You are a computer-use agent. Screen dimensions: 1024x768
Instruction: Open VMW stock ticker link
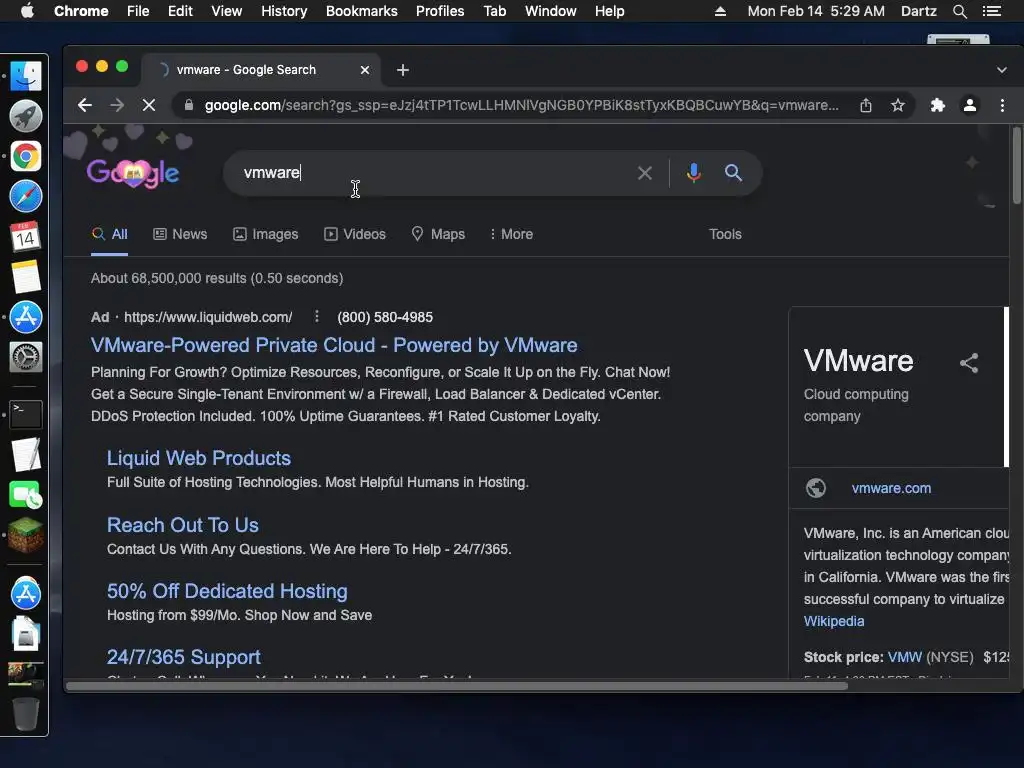(904, 657)
